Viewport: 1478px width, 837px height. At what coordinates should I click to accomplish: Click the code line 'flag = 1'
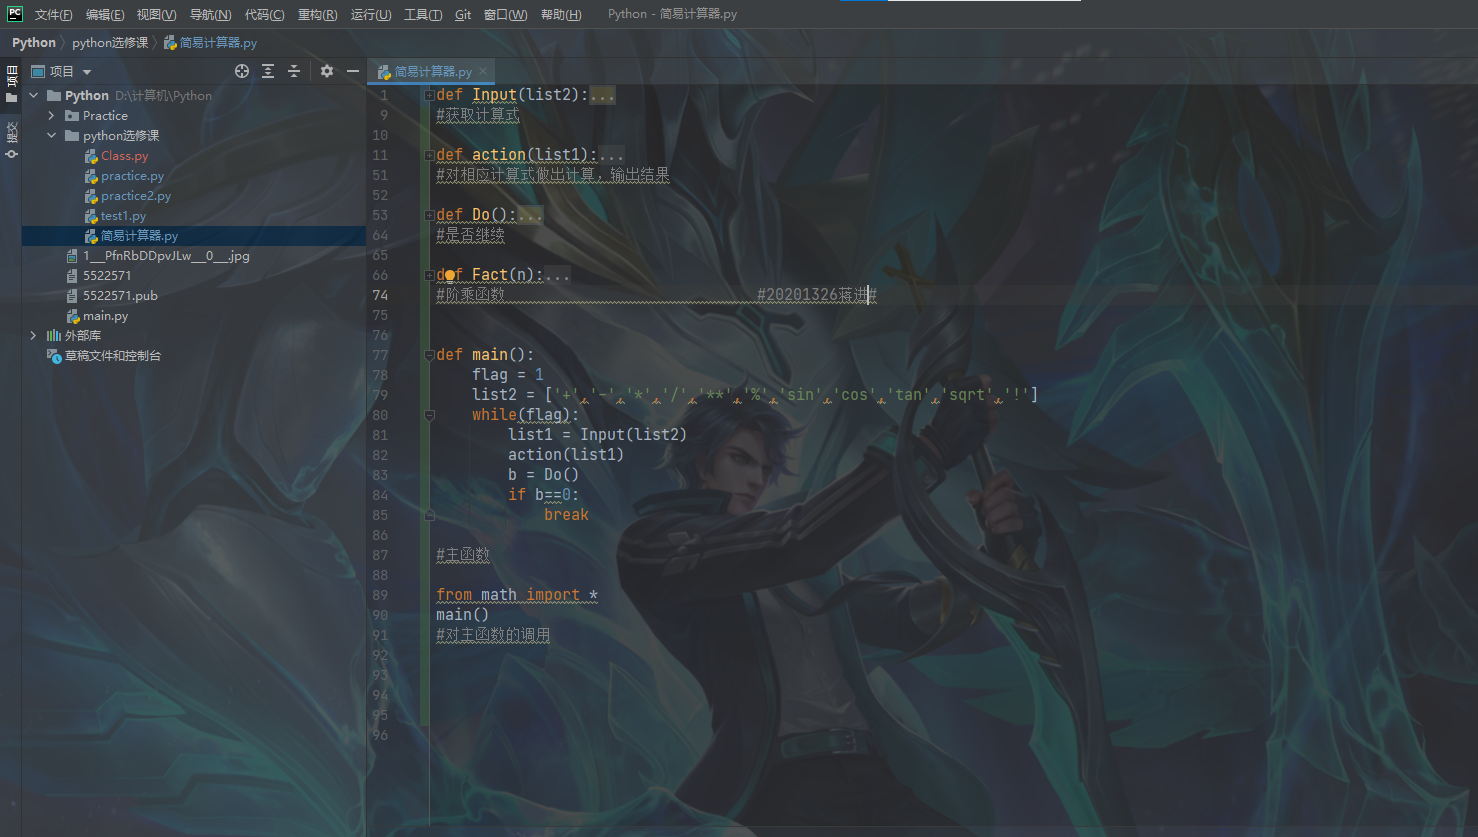pyautogui.click(x=508, y=375)
